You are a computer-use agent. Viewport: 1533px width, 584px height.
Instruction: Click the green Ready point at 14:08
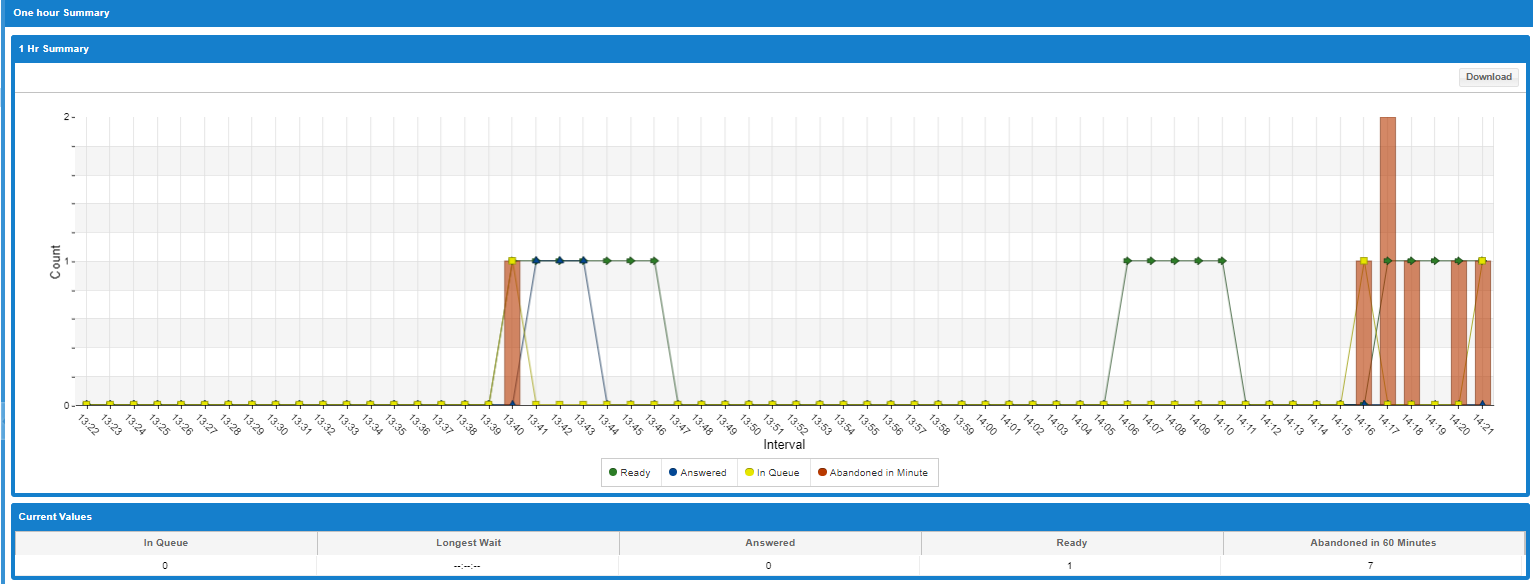pos(1174,261)
